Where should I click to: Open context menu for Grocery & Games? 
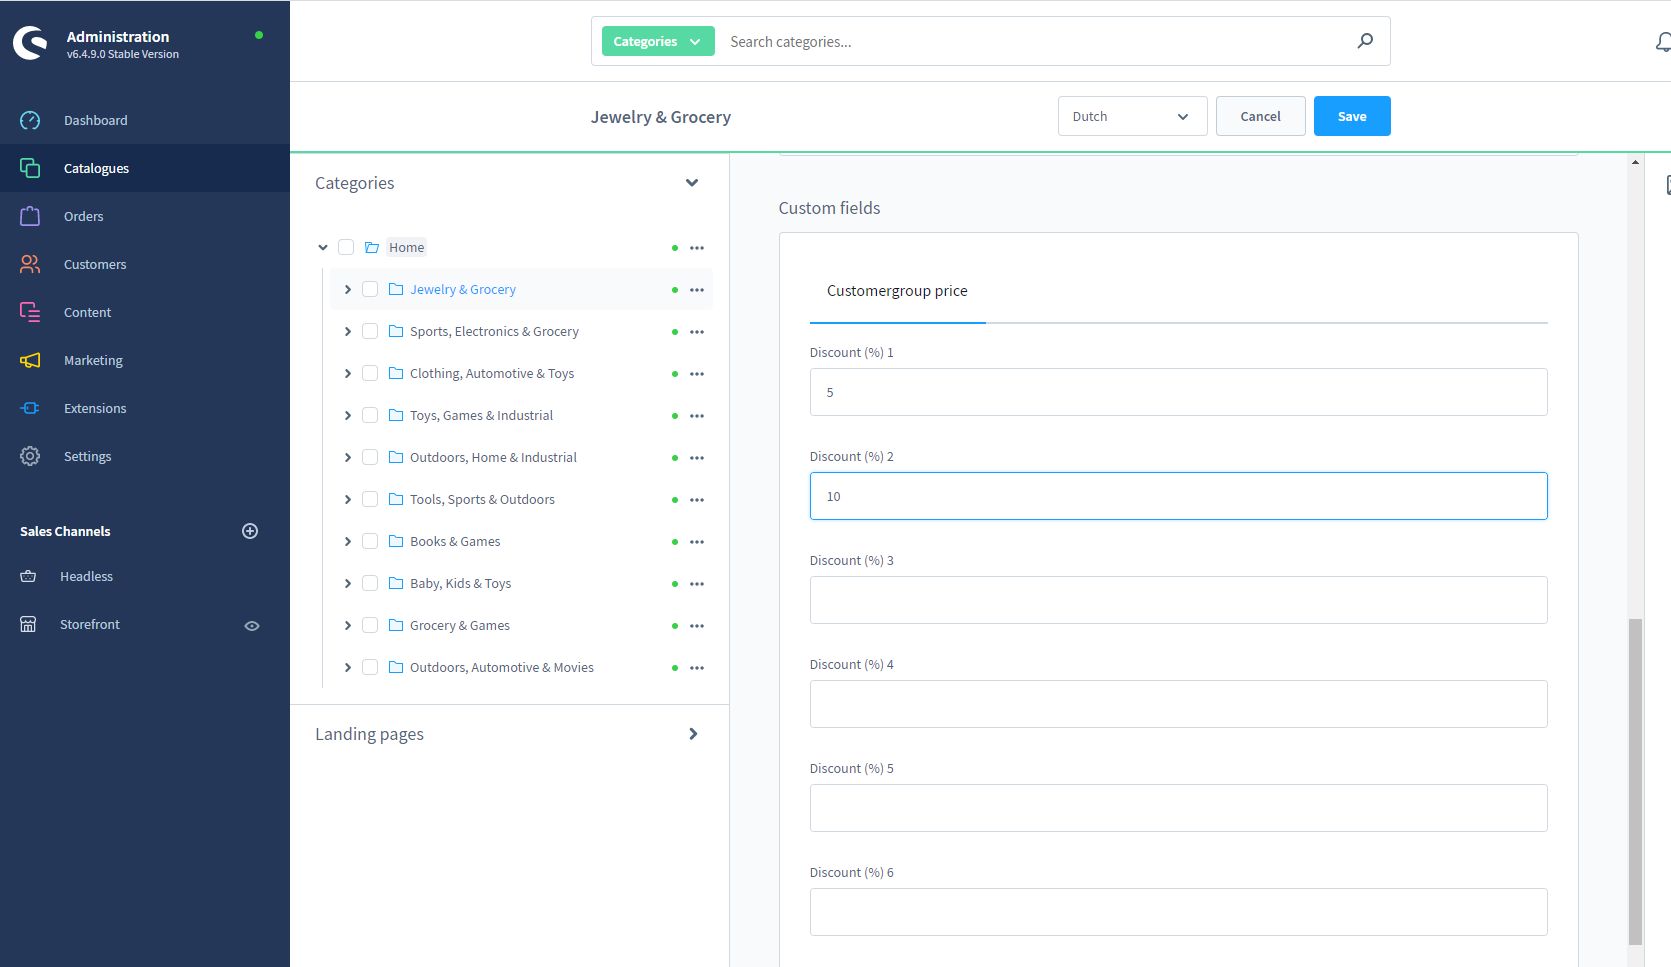(697, 626)
